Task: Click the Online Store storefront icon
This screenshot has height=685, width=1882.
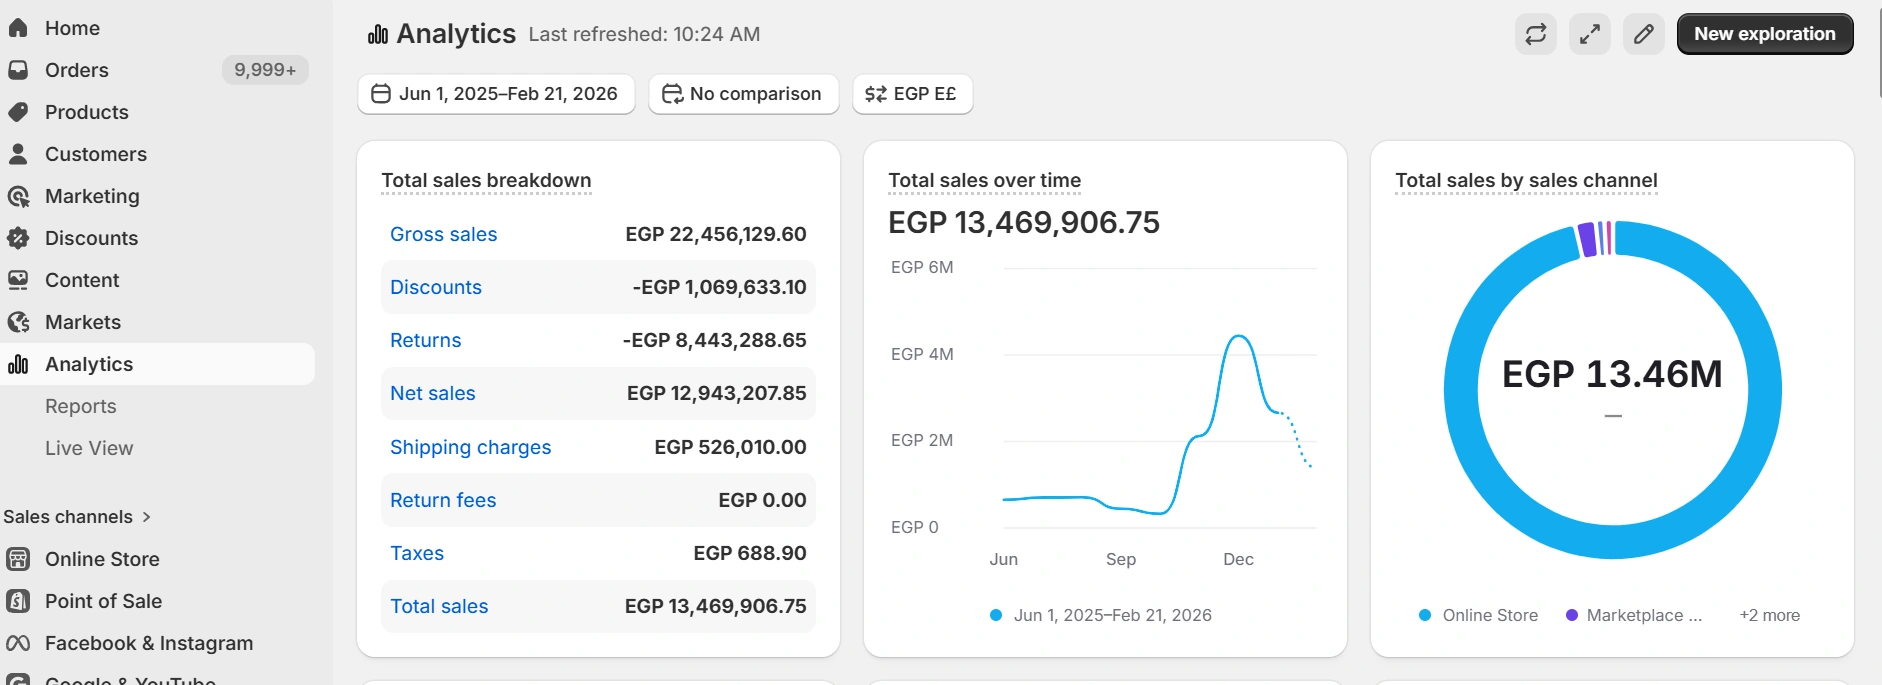Action: (18, 559)
